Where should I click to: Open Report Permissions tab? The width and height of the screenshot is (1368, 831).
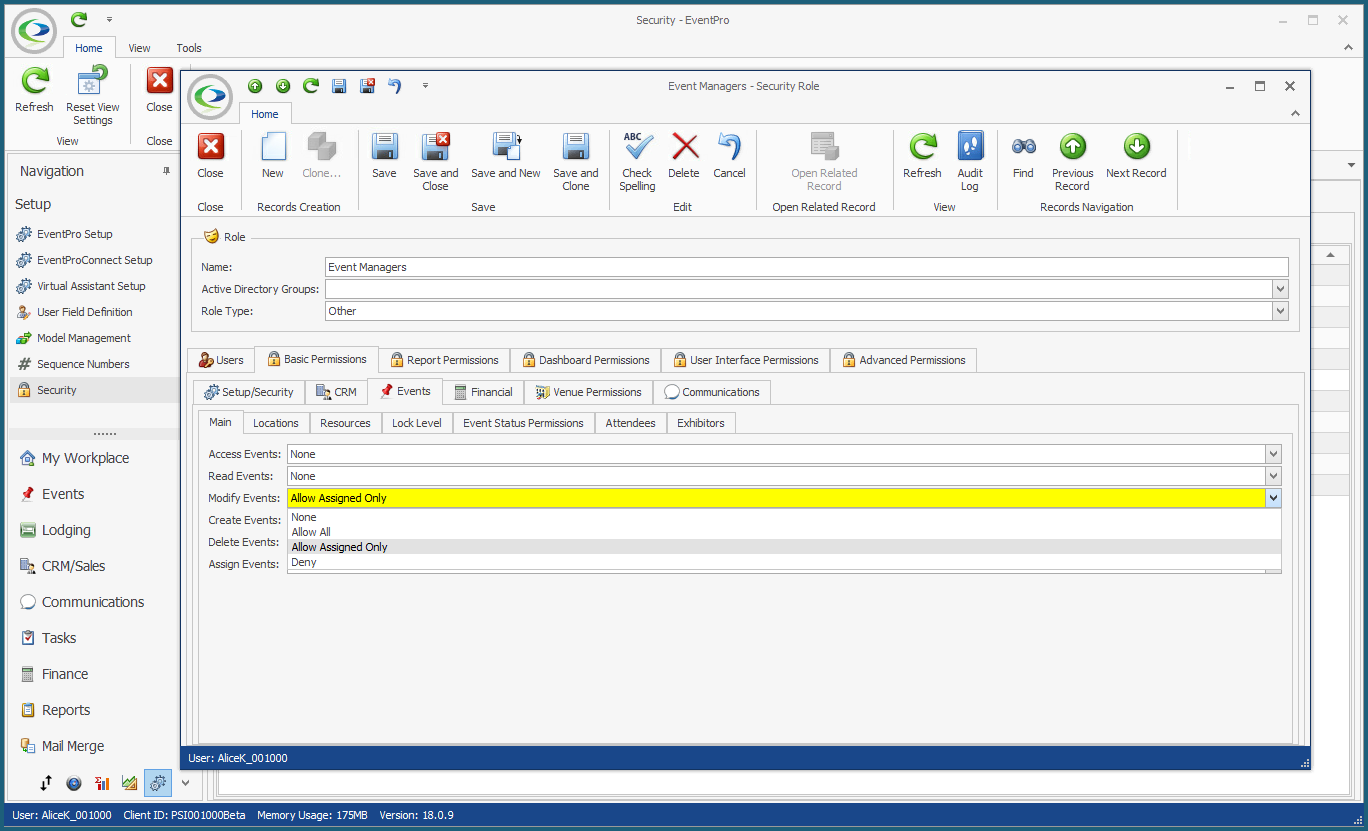(x=444, y=360)
